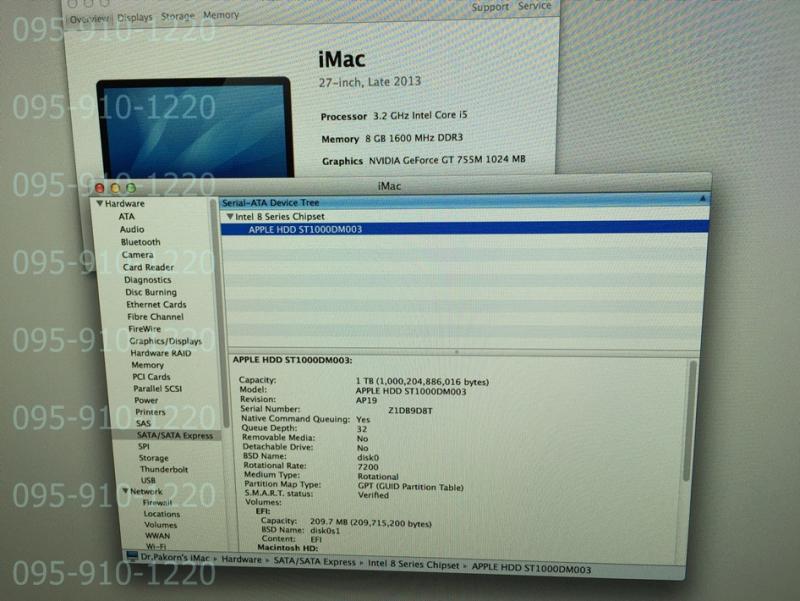The height and width of the screenshot is (601, 800).
Task: Open the Storage tab in About This Mac
Action: 178,16
